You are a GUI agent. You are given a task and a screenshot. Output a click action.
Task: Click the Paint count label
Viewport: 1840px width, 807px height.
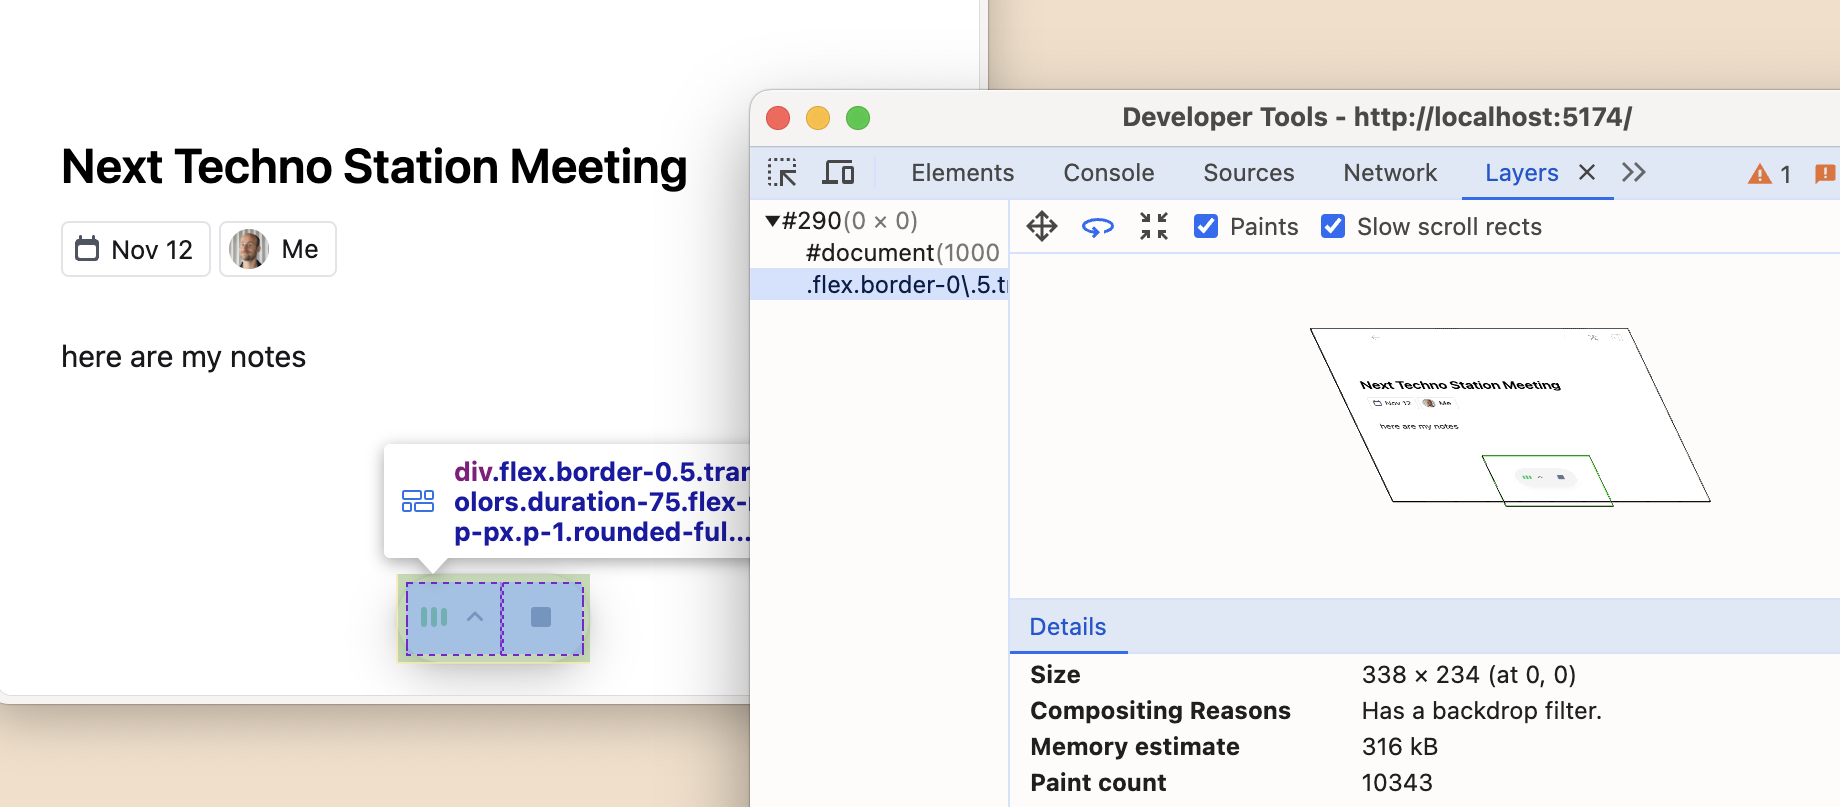(1098, 783)
